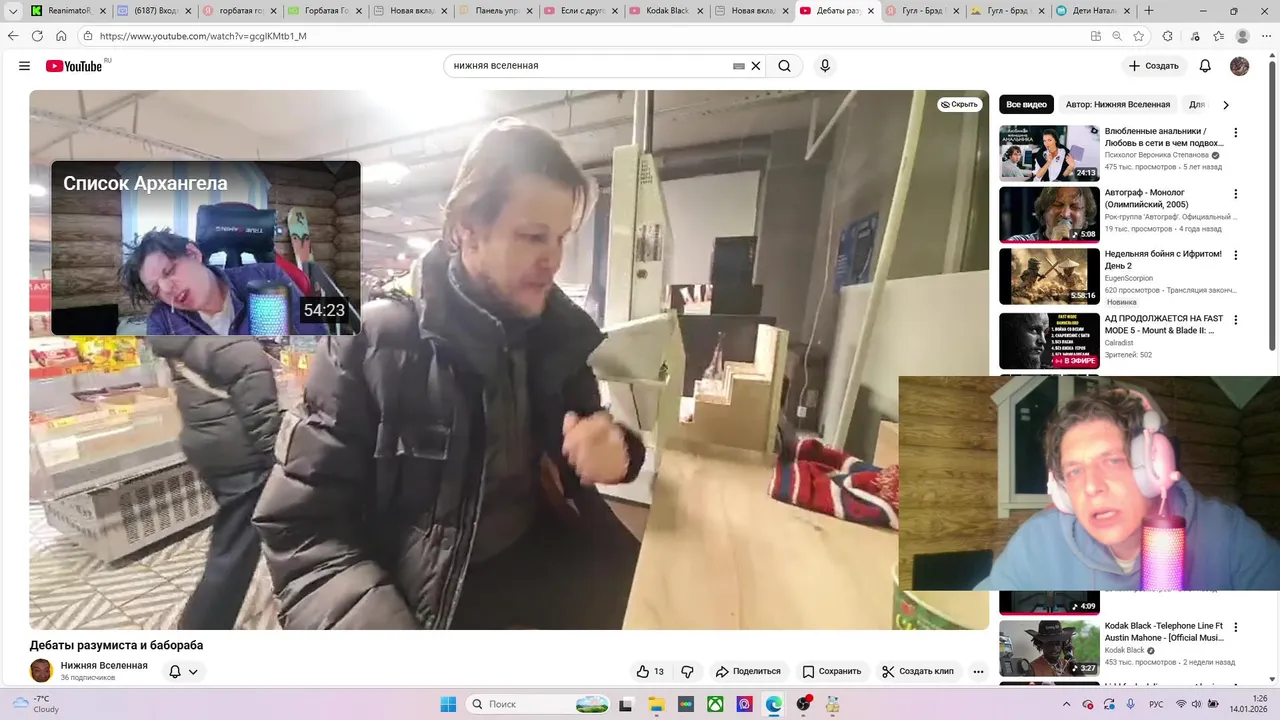Open the browser profile icon

(1242, 35)
